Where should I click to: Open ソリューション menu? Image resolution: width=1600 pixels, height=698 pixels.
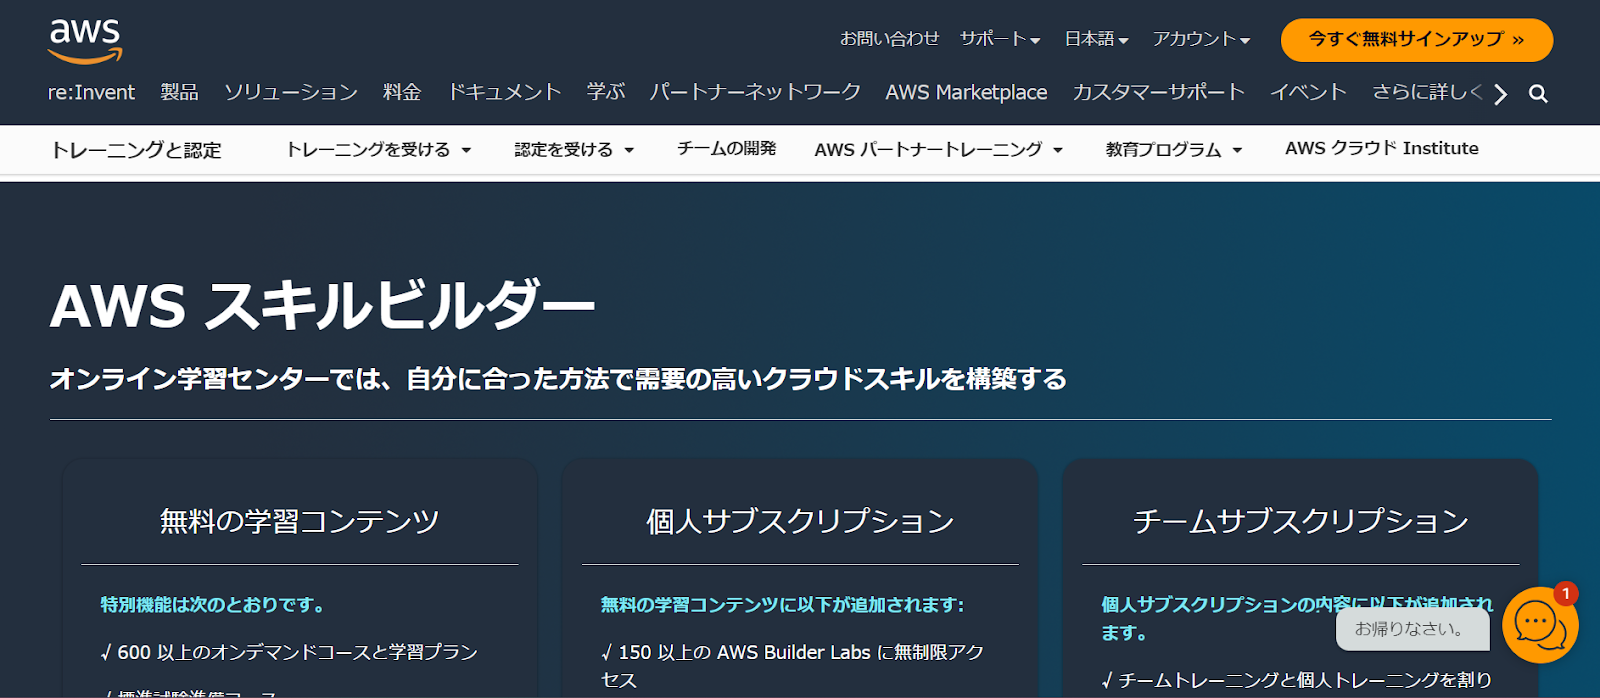coord(290,93)
